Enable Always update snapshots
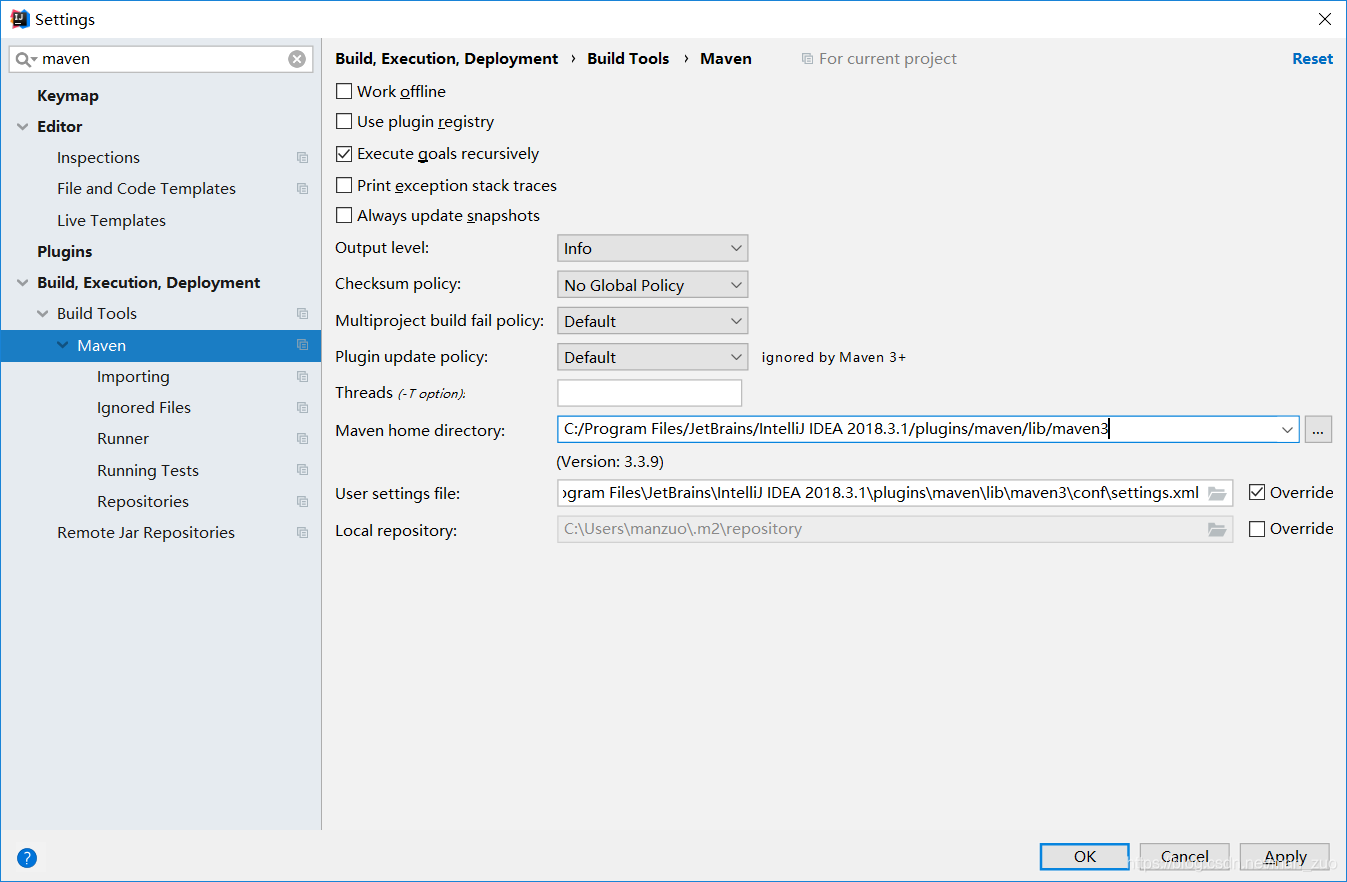The height and width of the screenshot is (882, 1347). 344,215
